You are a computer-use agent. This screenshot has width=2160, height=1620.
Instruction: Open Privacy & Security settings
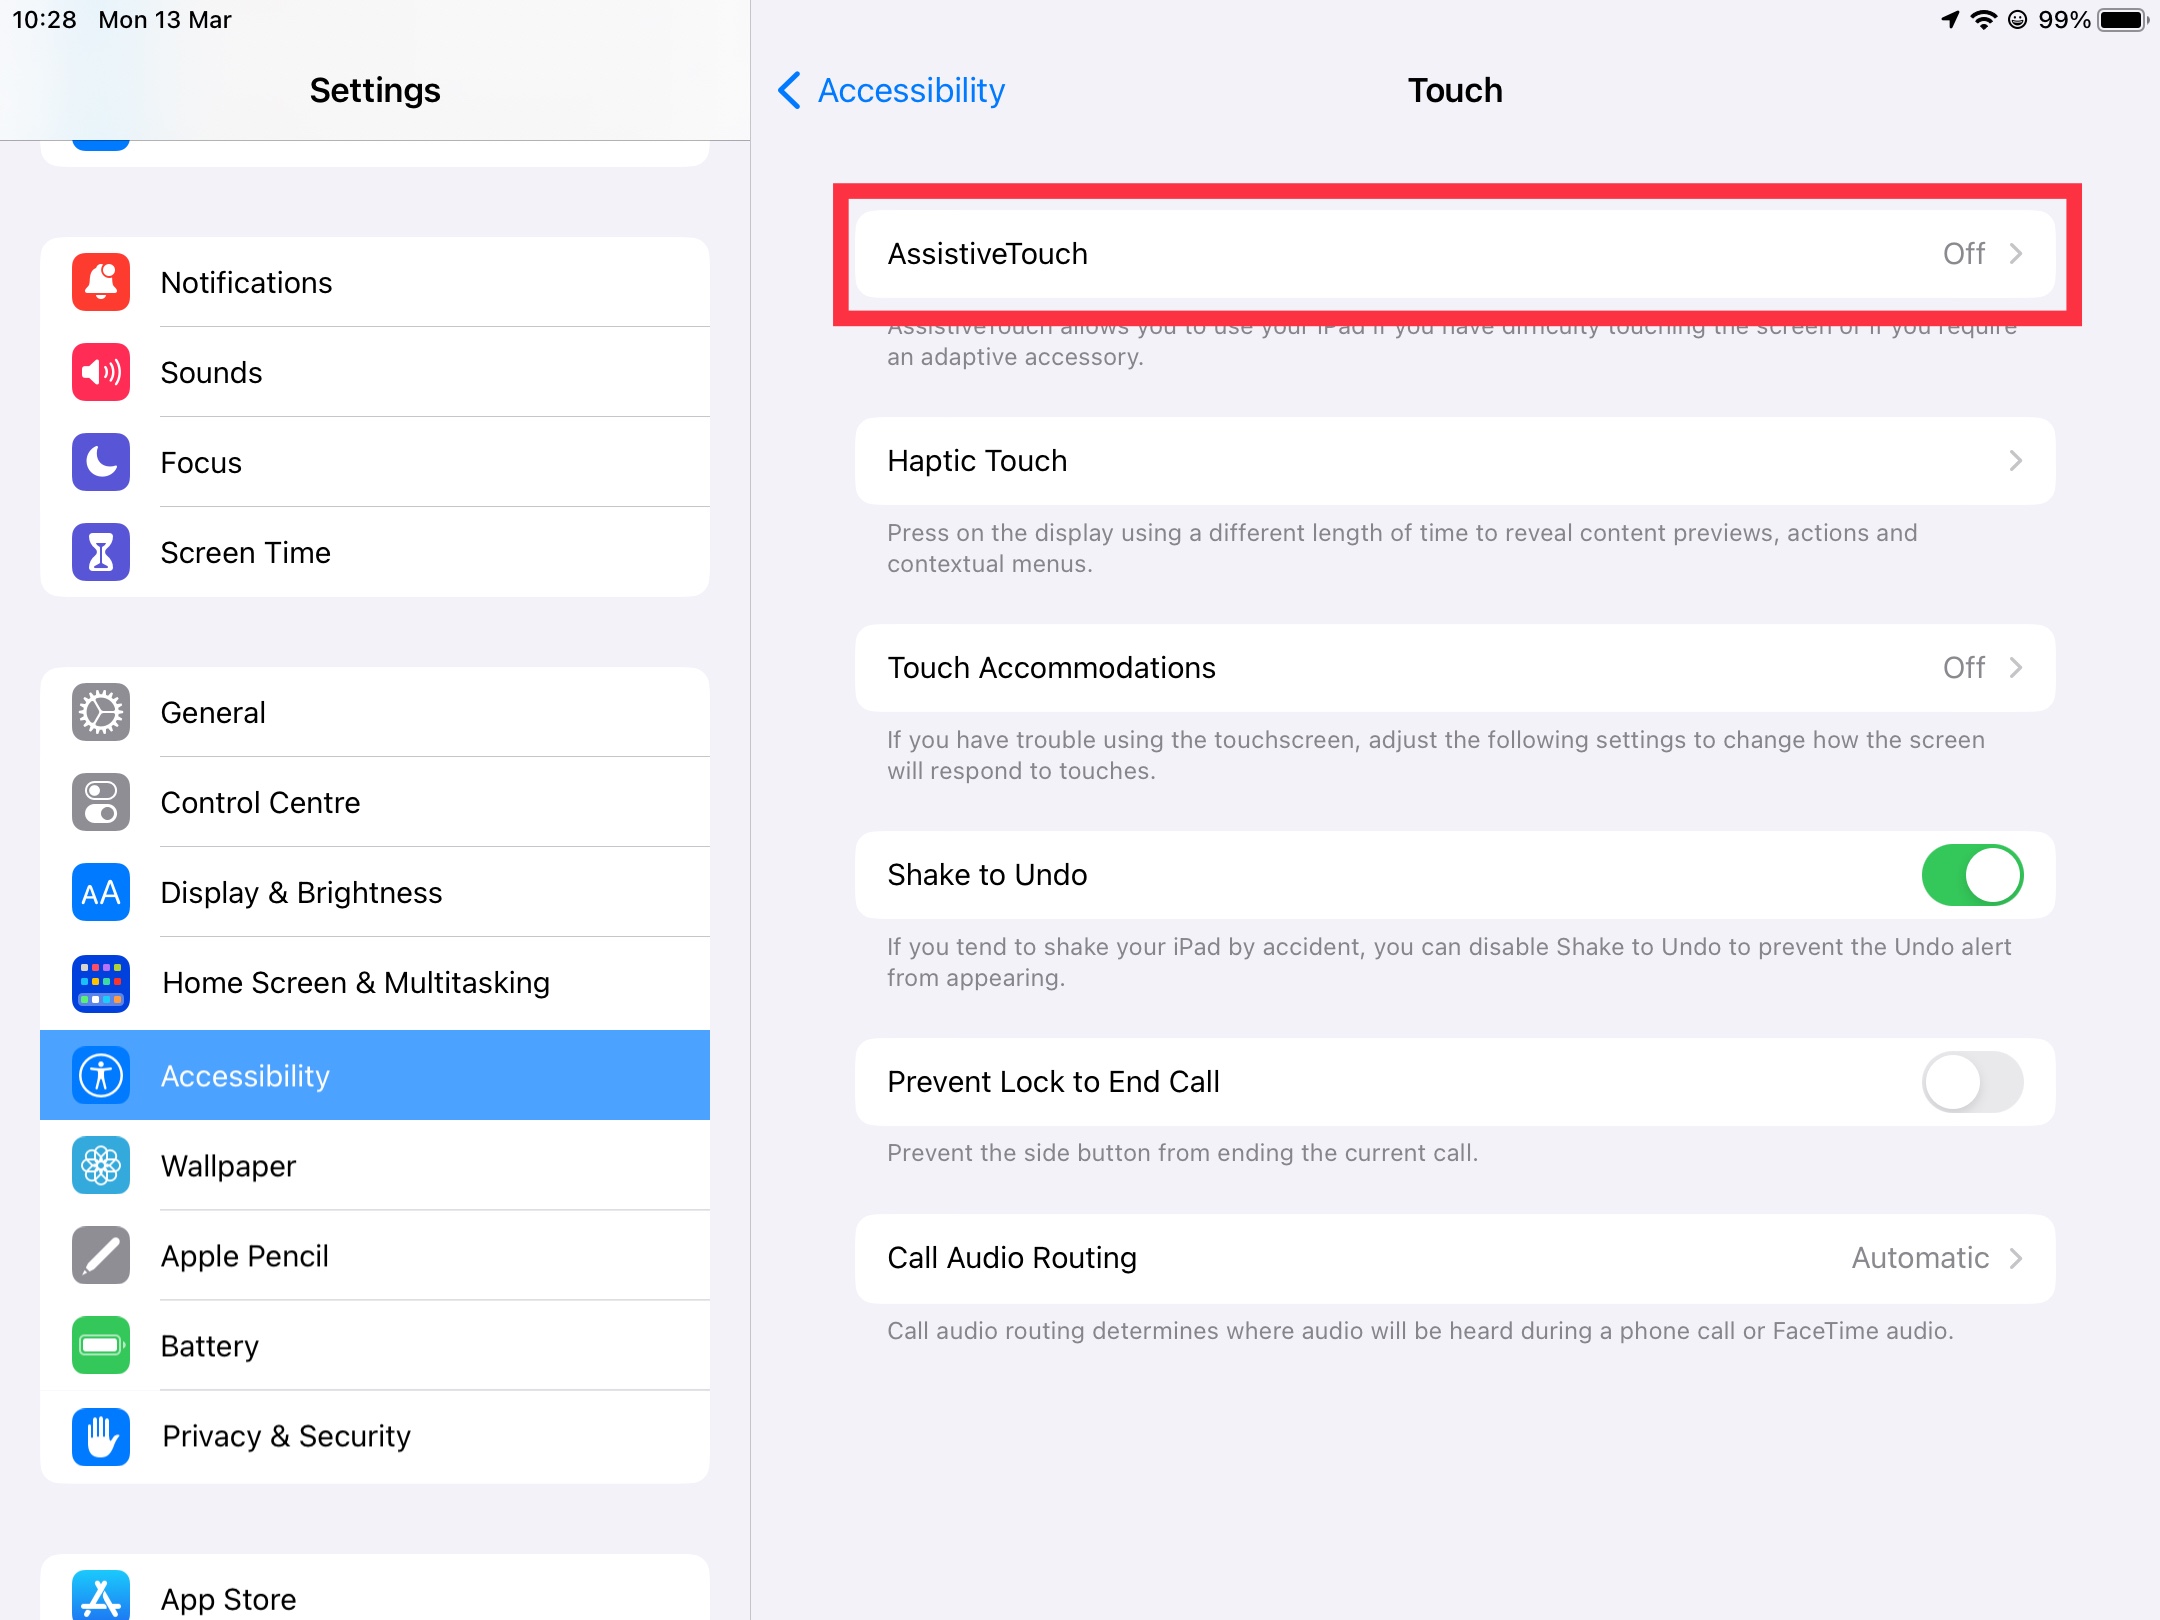(x=285, y=1437)
